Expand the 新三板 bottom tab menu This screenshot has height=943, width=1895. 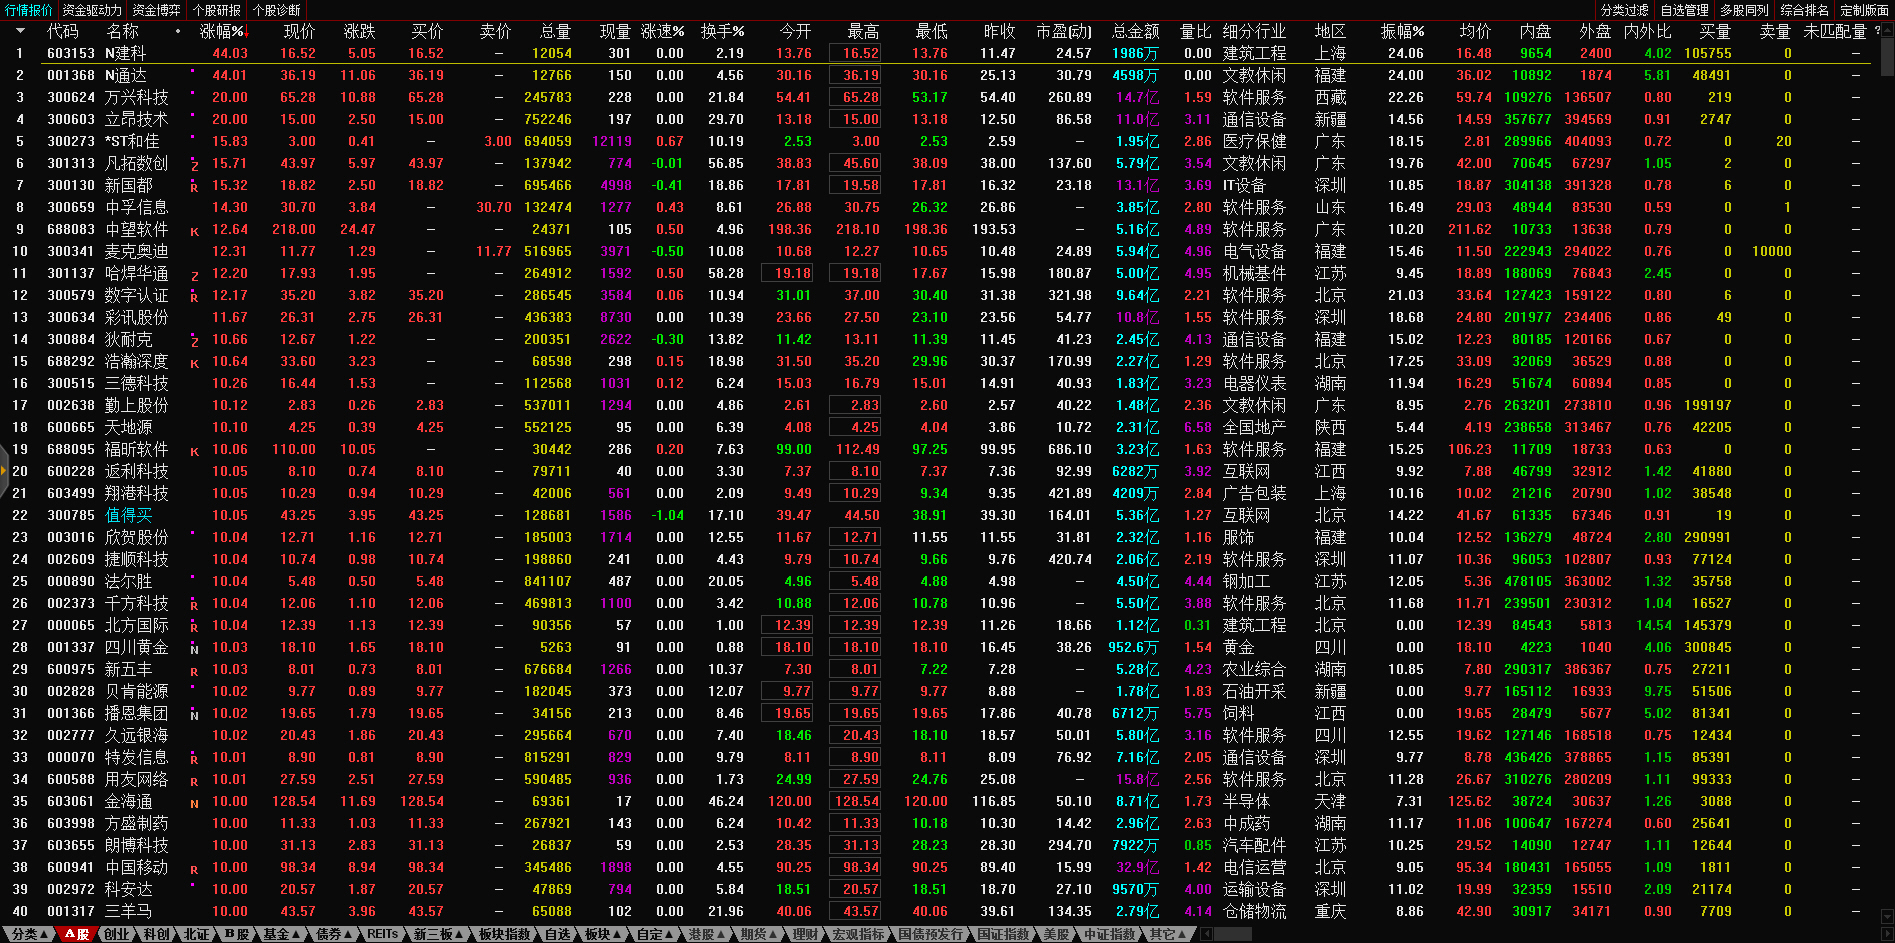point(439,934)
